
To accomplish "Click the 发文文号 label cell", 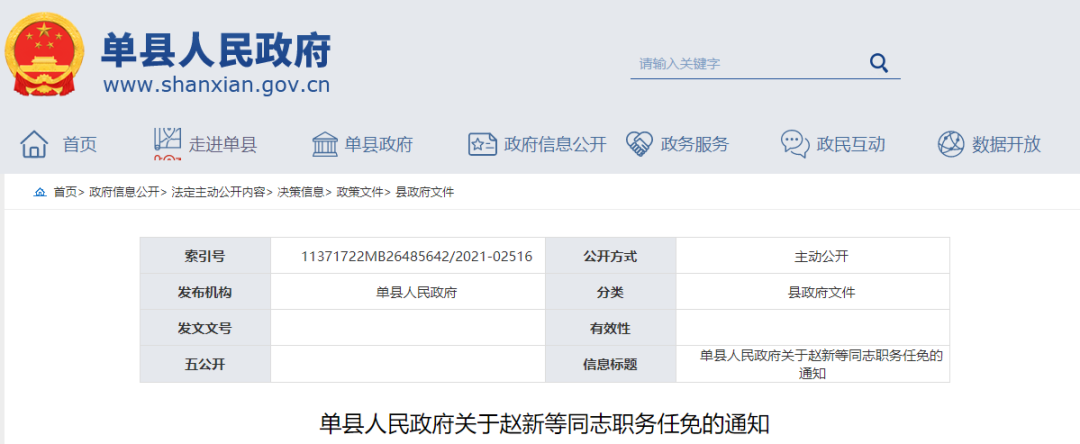I will pyautogui.click(x=205, y=328).
